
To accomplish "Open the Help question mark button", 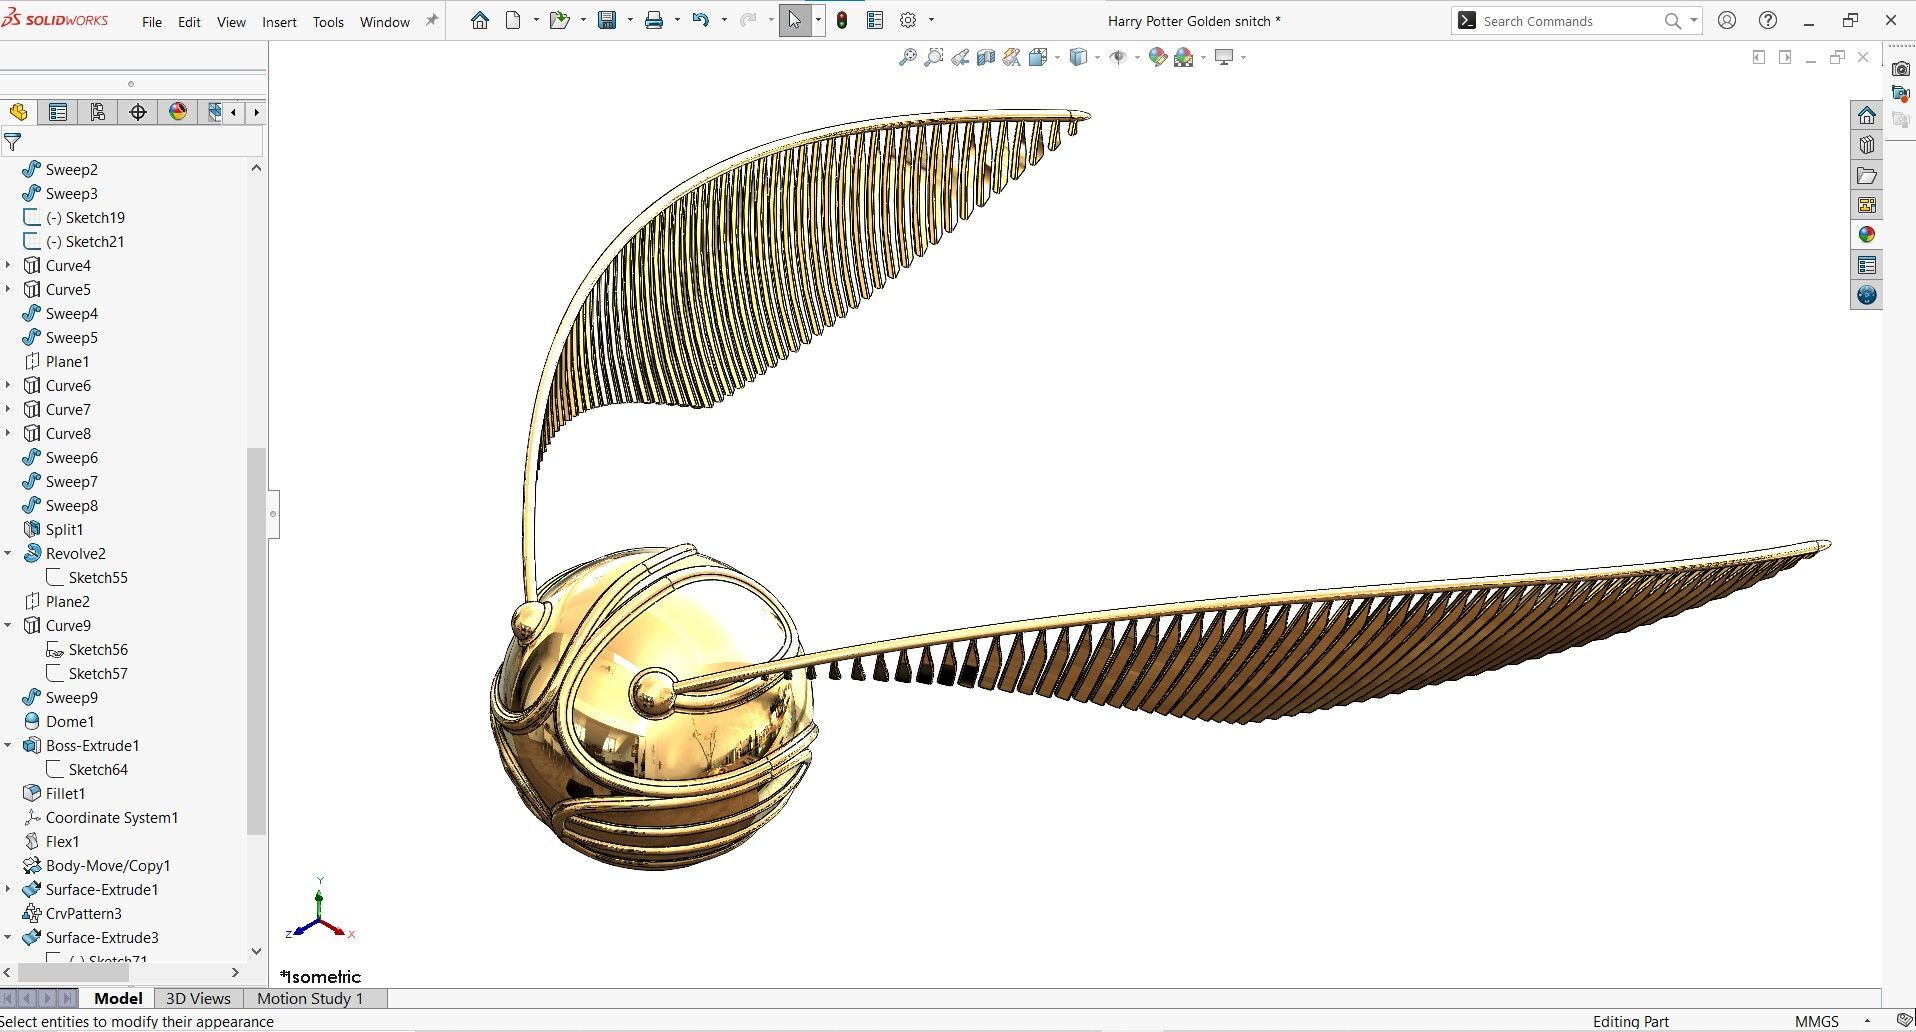I will pyautogui.click(x=1768, y=20).
